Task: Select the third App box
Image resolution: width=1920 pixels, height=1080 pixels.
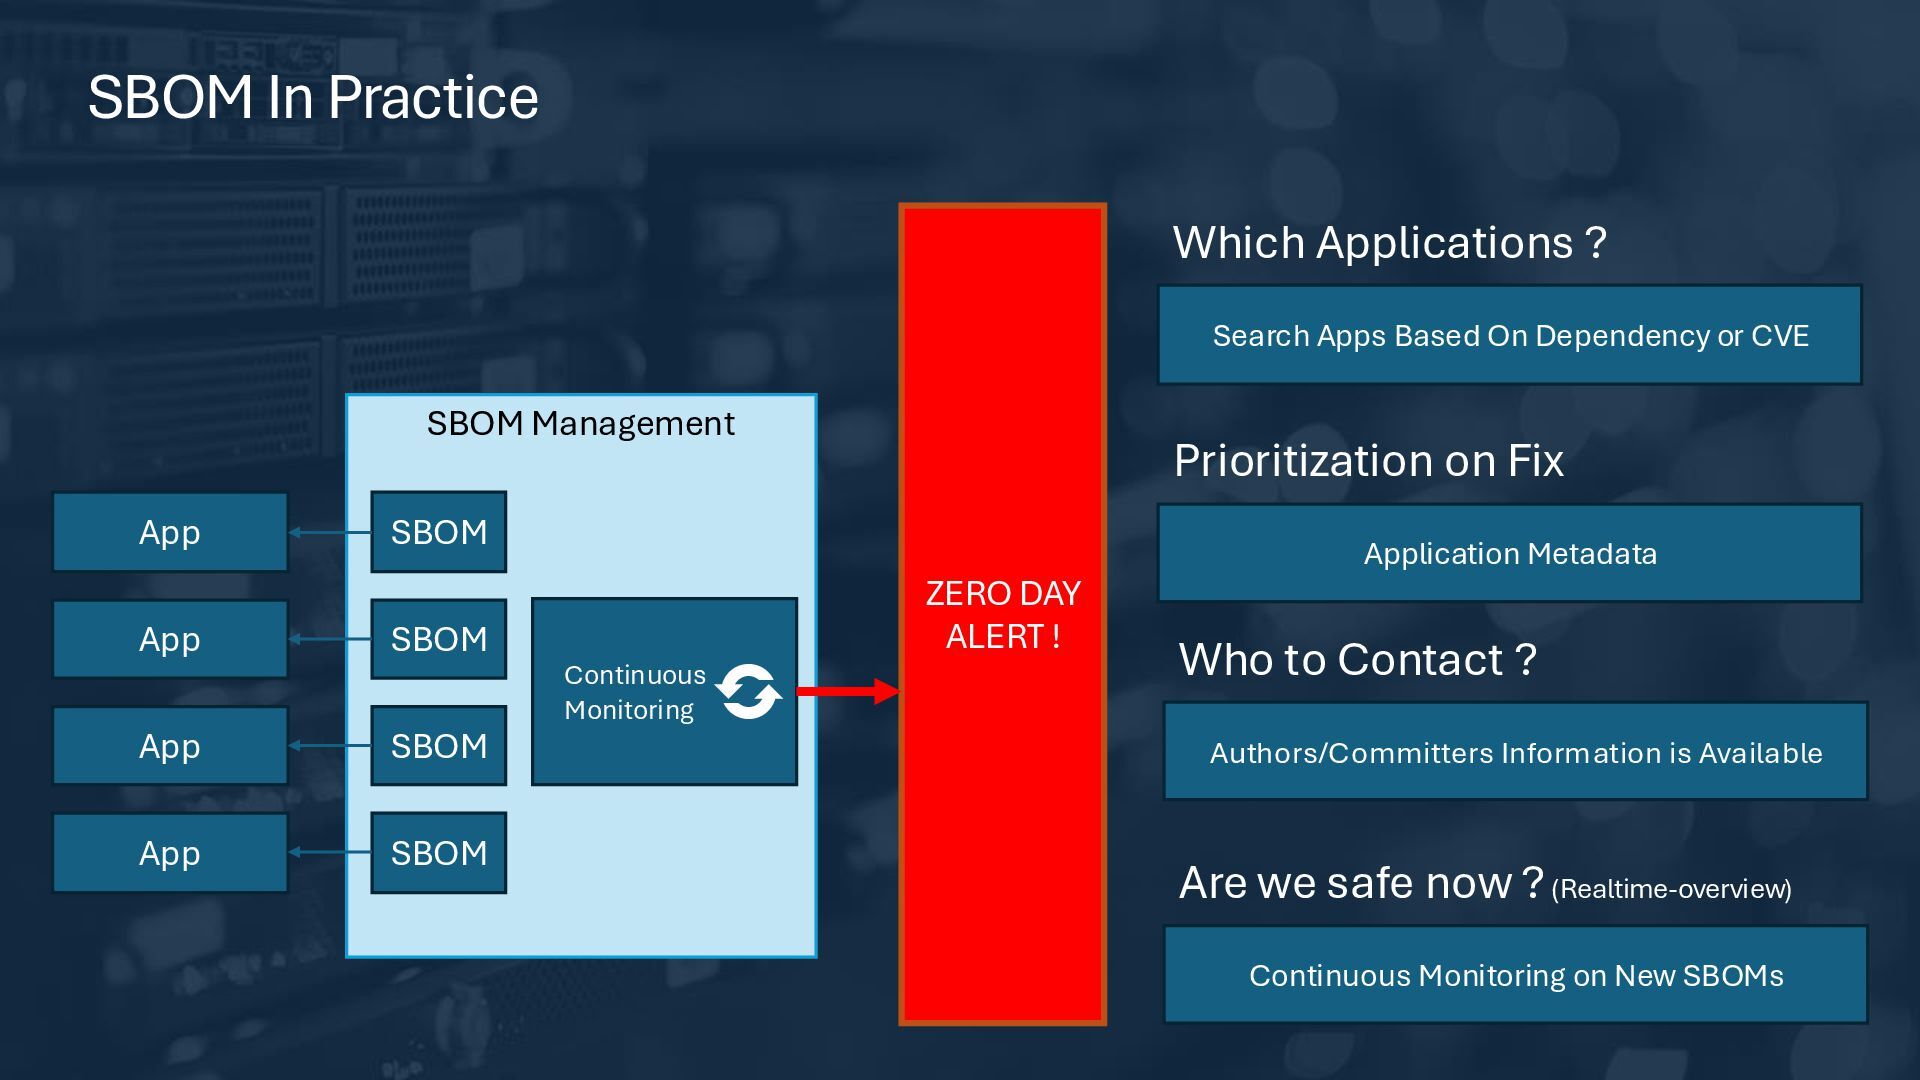Action: pos(170,746)
